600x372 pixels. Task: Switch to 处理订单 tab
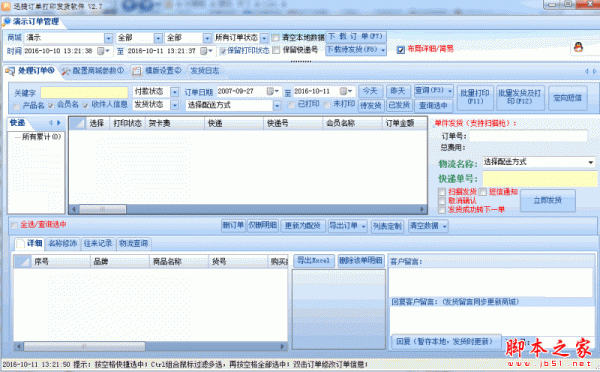pyautogui.click(x=31, y=71)
